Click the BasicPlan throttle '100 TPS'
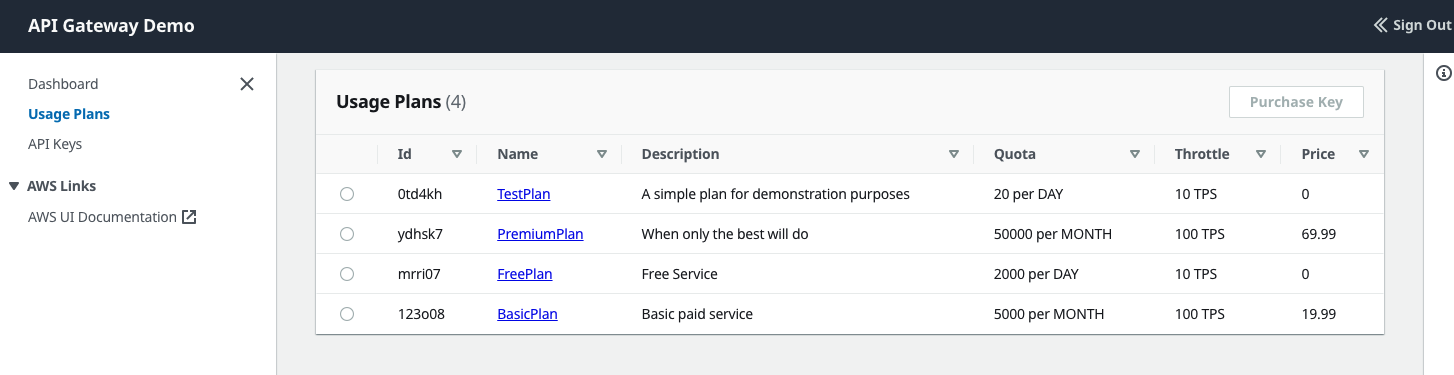 click(1200, 314)
